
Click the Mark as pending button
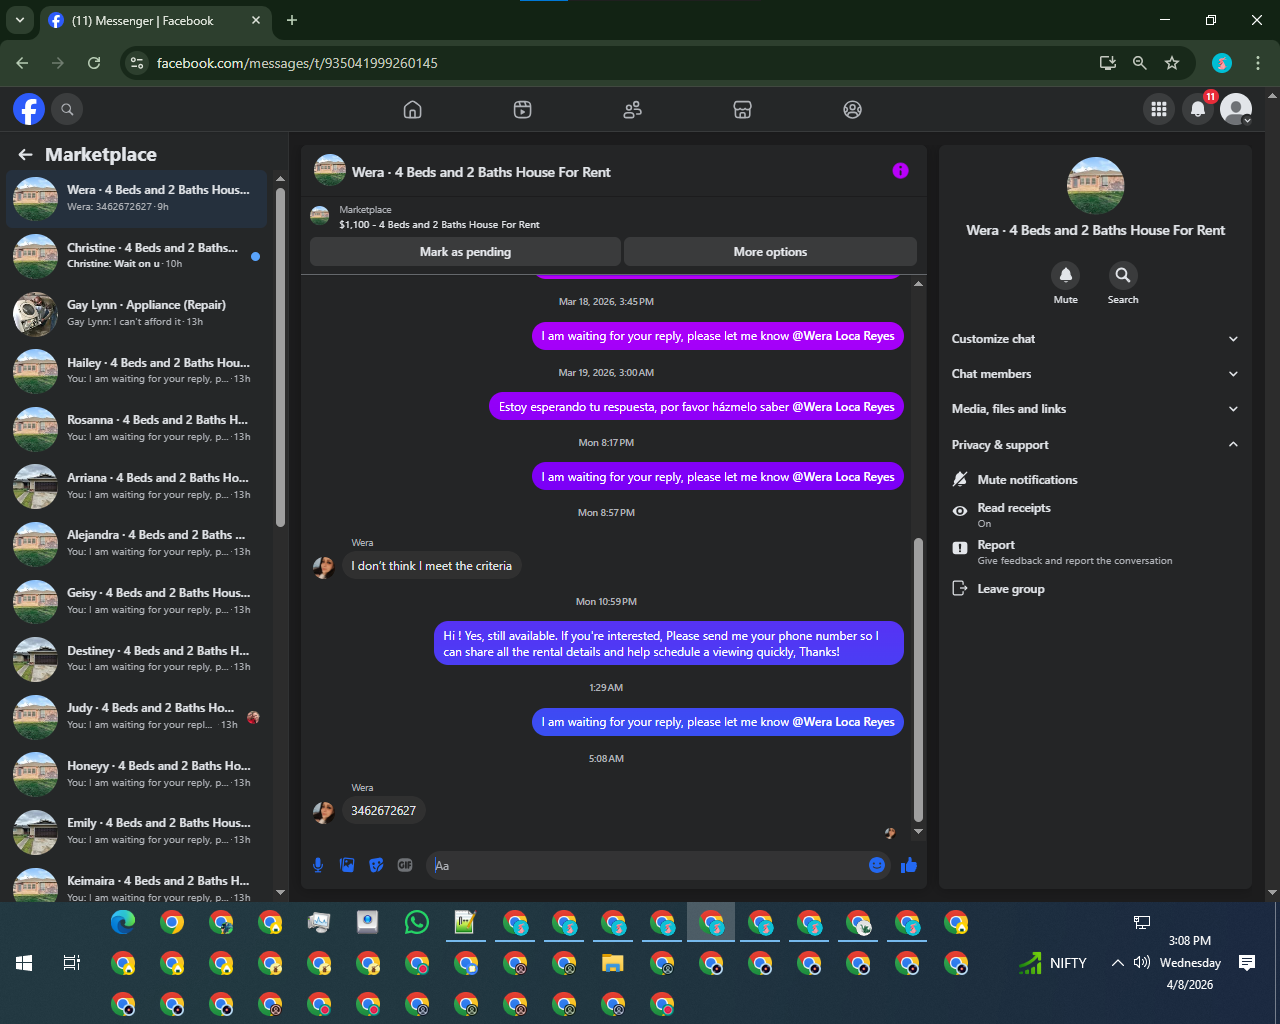[x=465, y=252]
